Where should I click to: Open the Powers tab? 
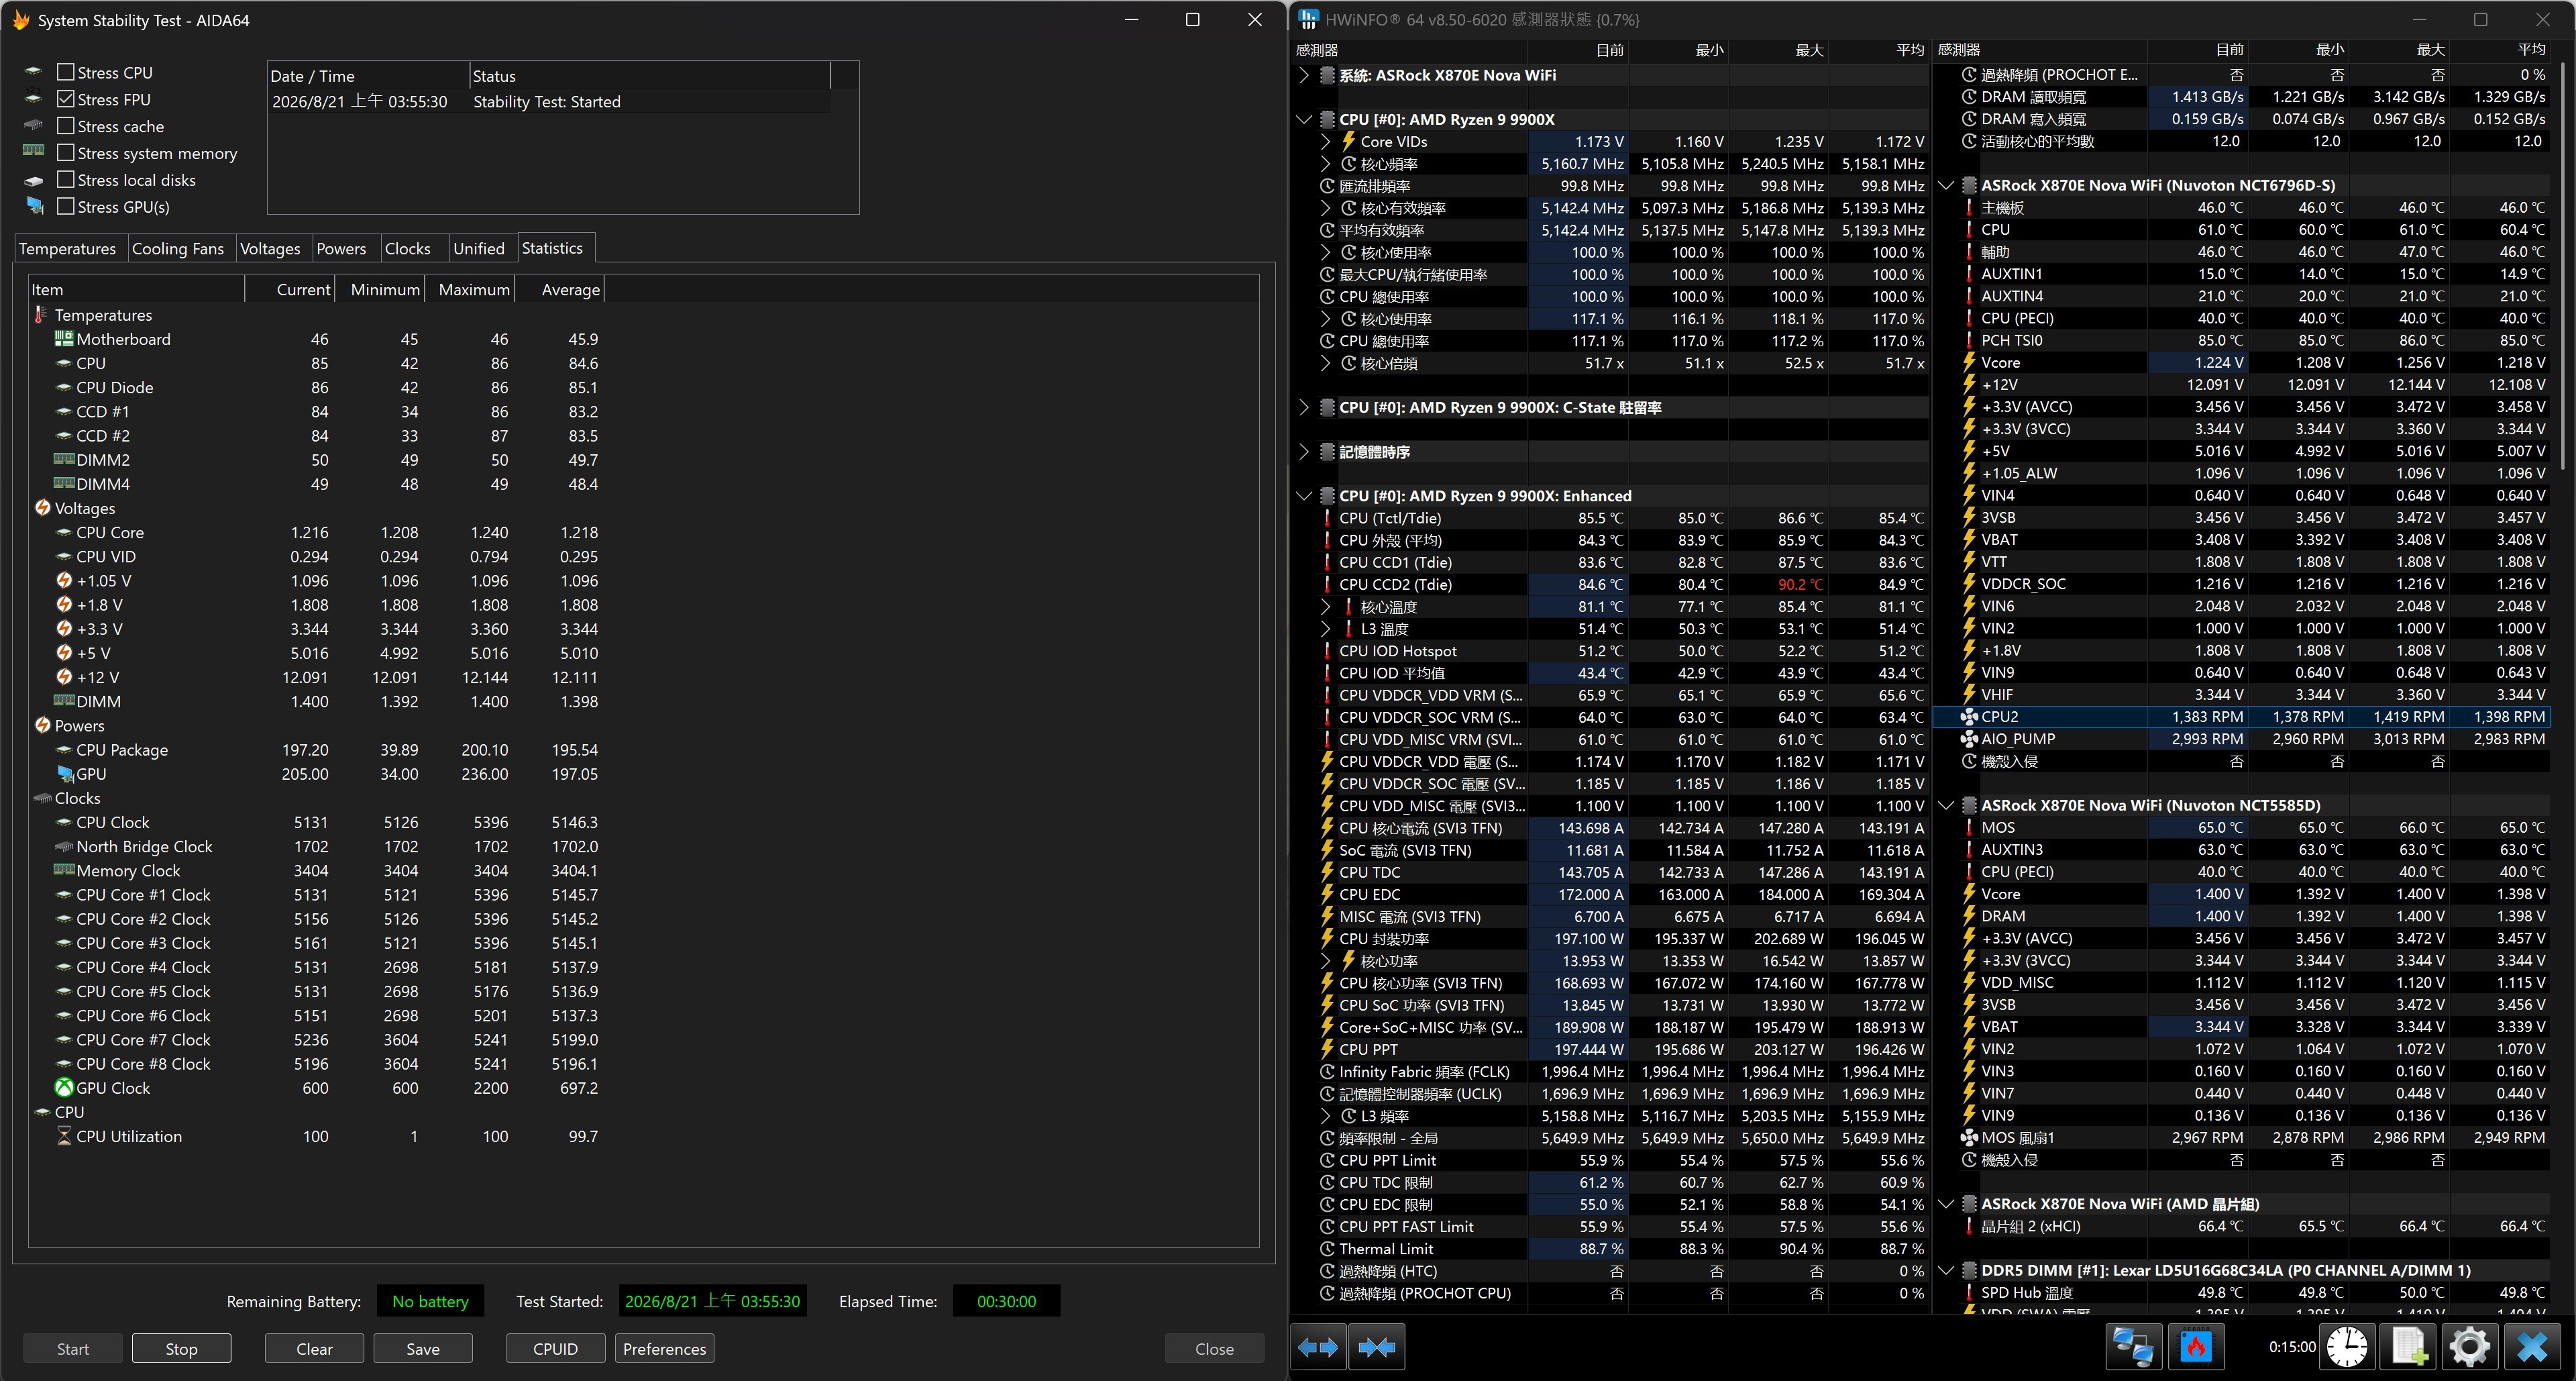[x=341, y=248]
